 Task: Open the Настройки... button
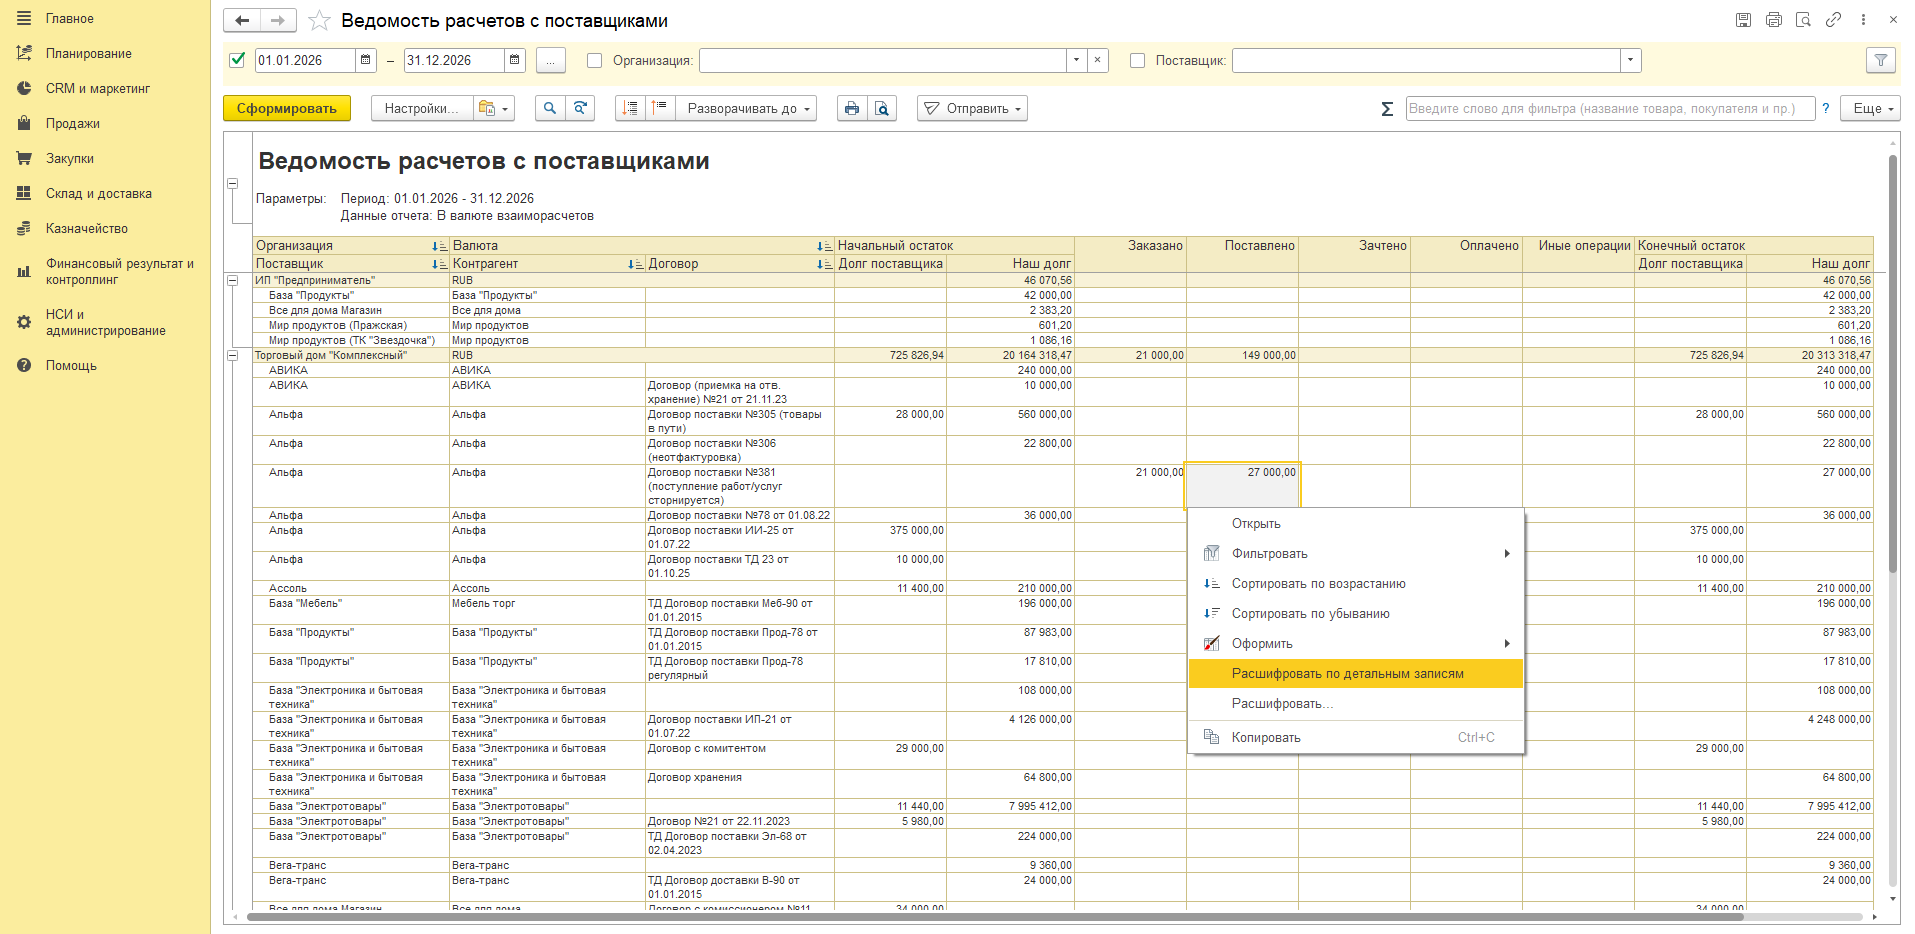[421, 108]
